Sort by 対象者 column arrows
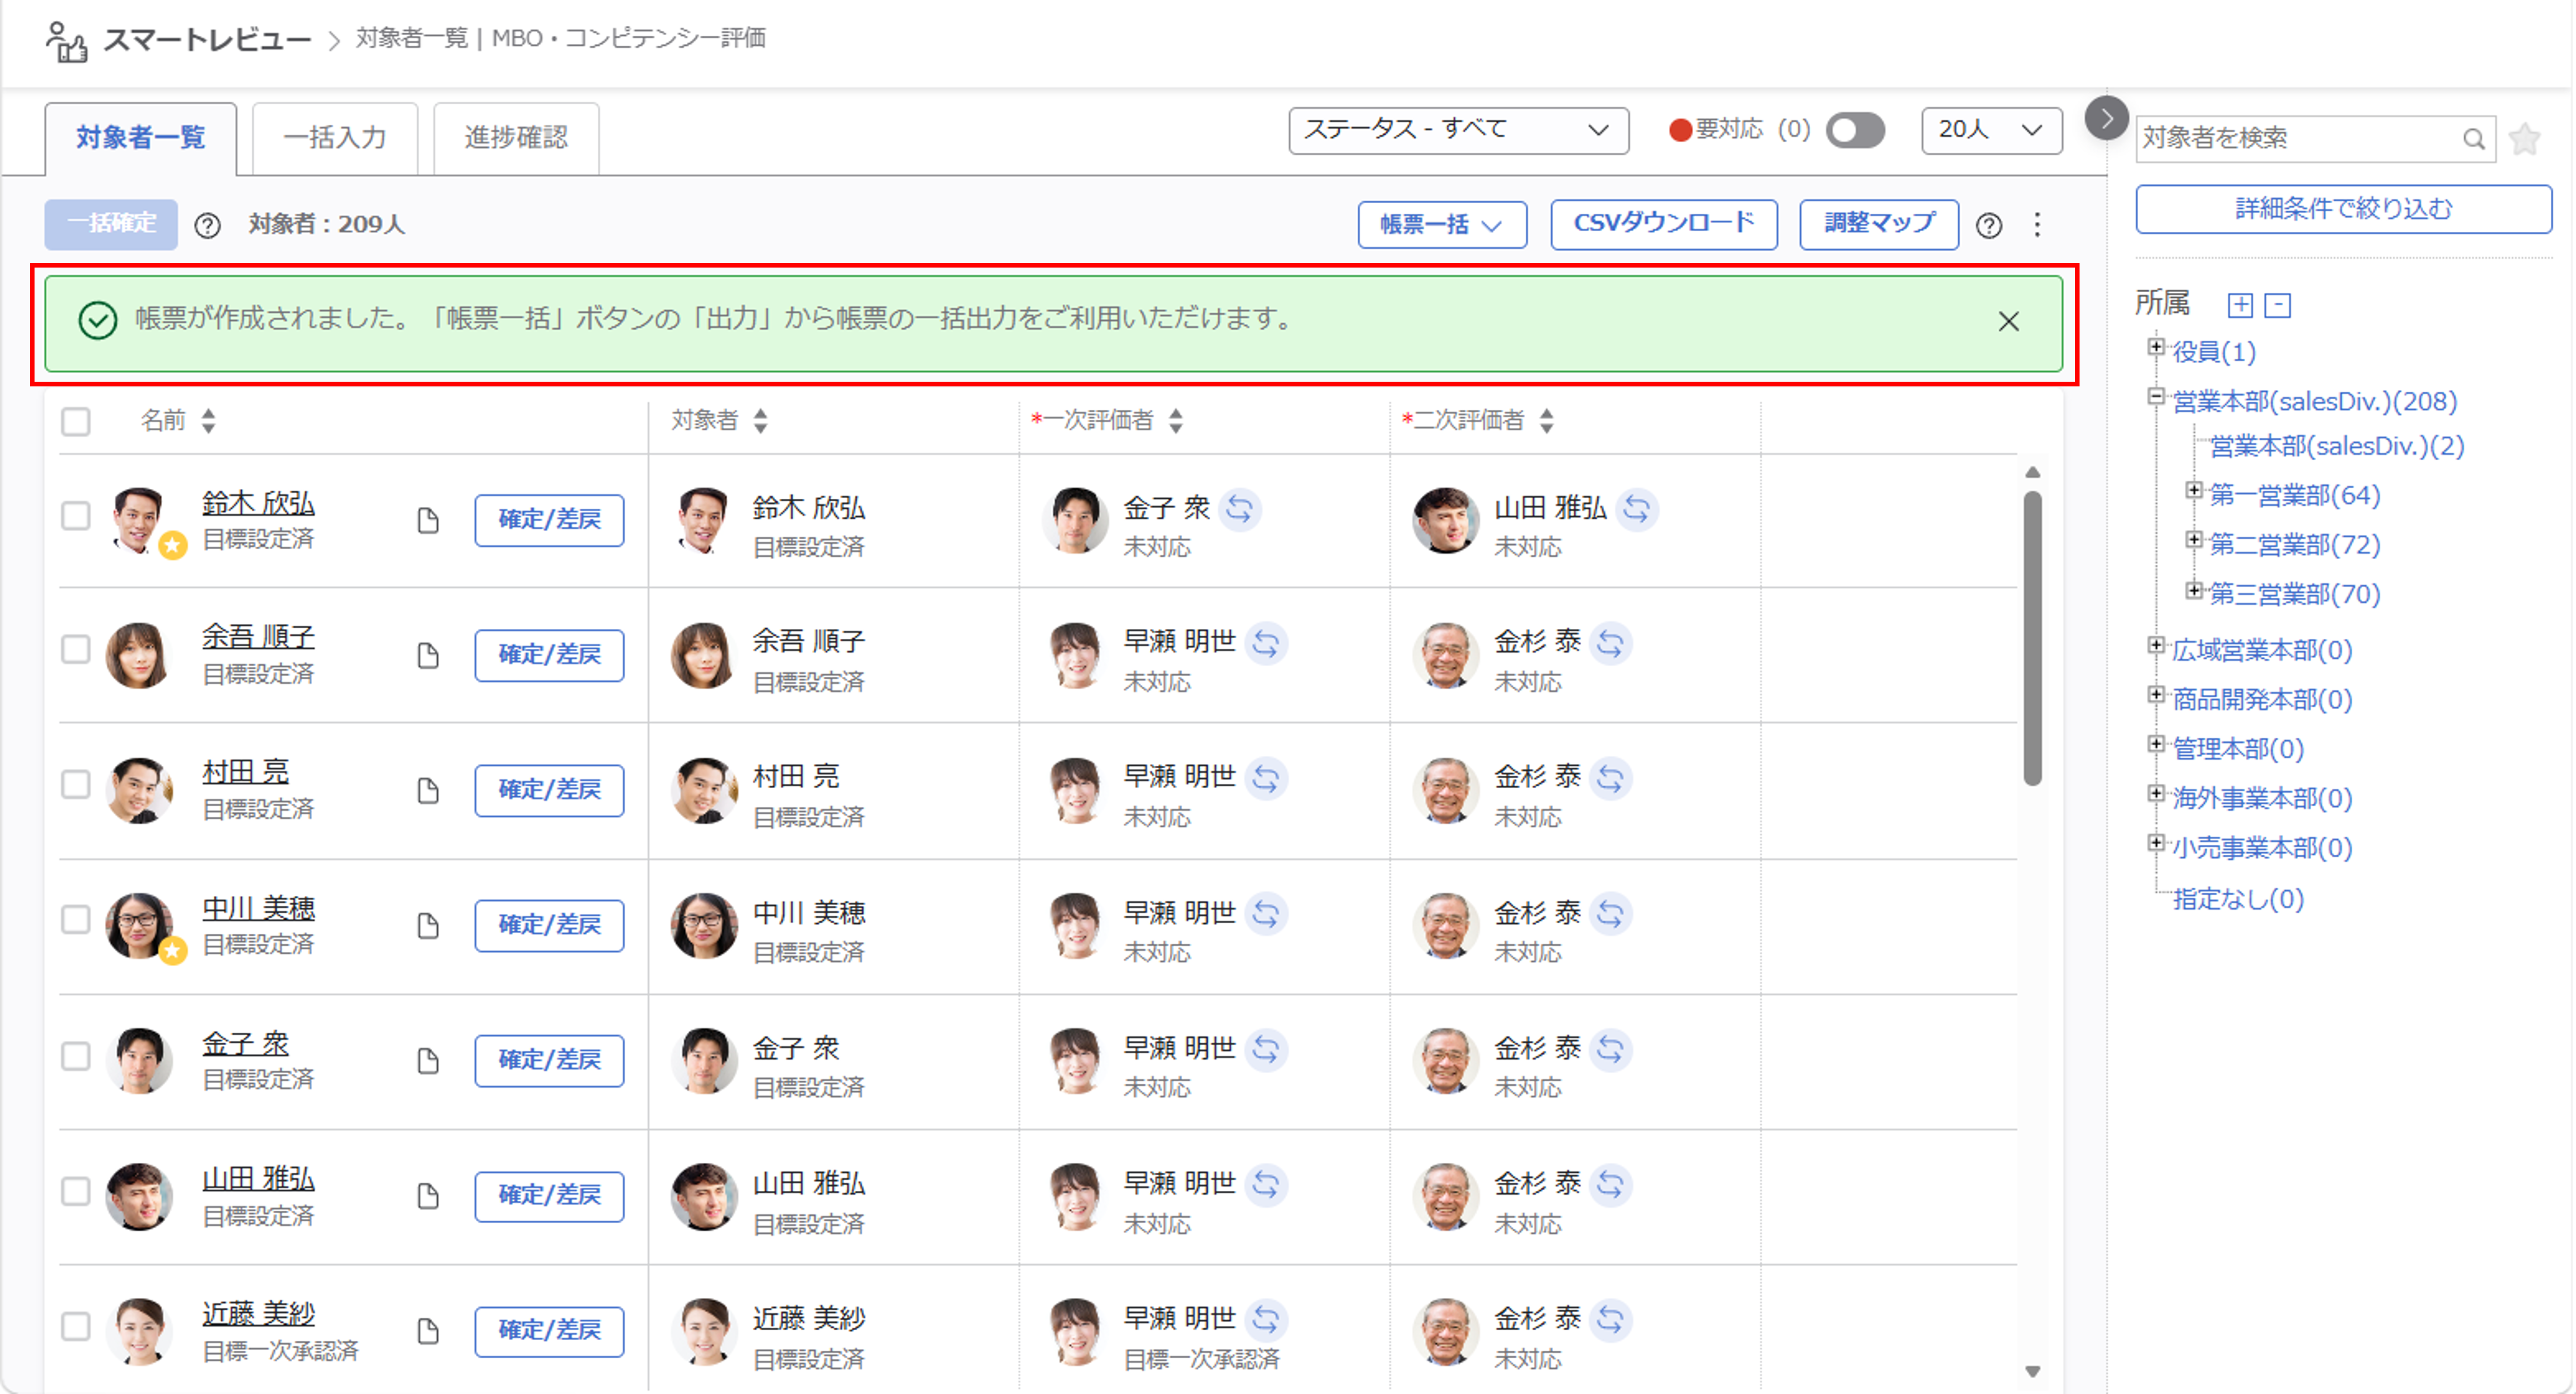2576x1394 pixels. click(x=760, y=421)
